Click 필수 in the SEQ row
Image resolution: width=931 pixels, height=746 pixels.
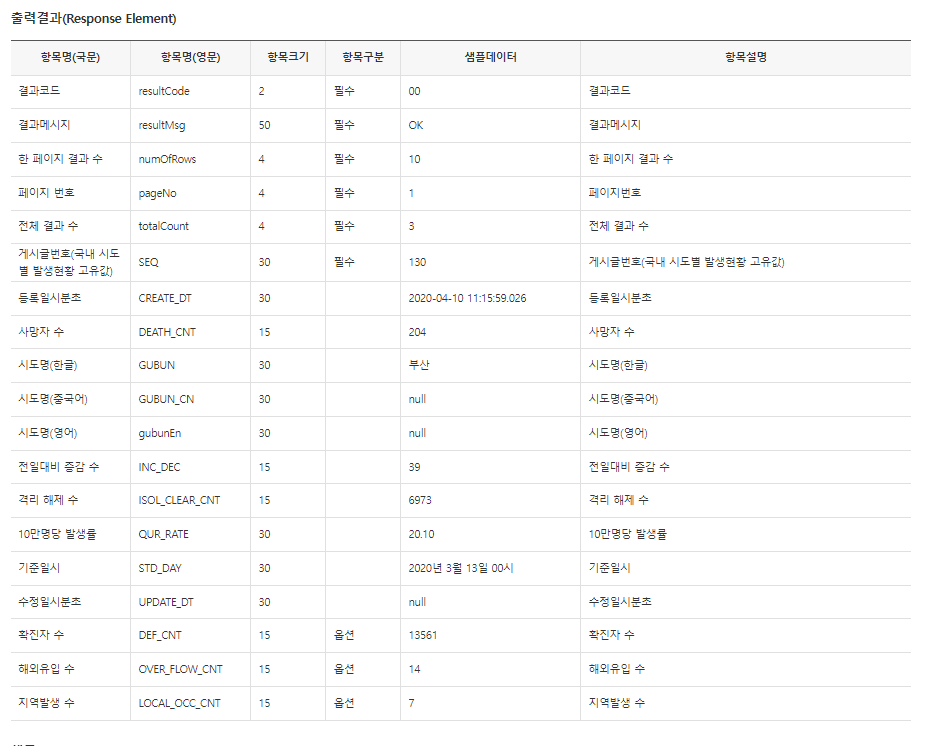click(344, 262)
